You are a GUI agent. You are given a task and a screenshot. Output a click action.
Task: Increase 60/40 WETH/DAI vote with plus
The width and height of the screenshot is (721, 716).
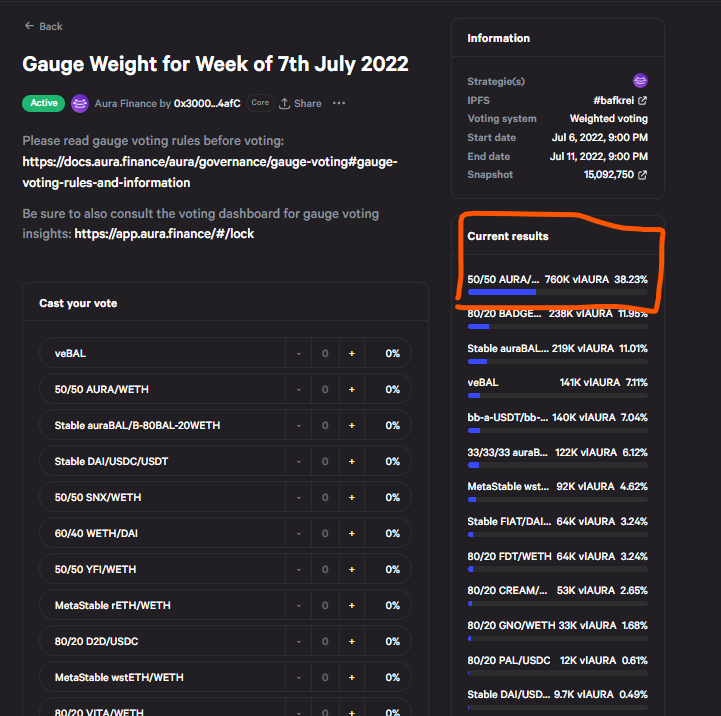tap(352, 533)
